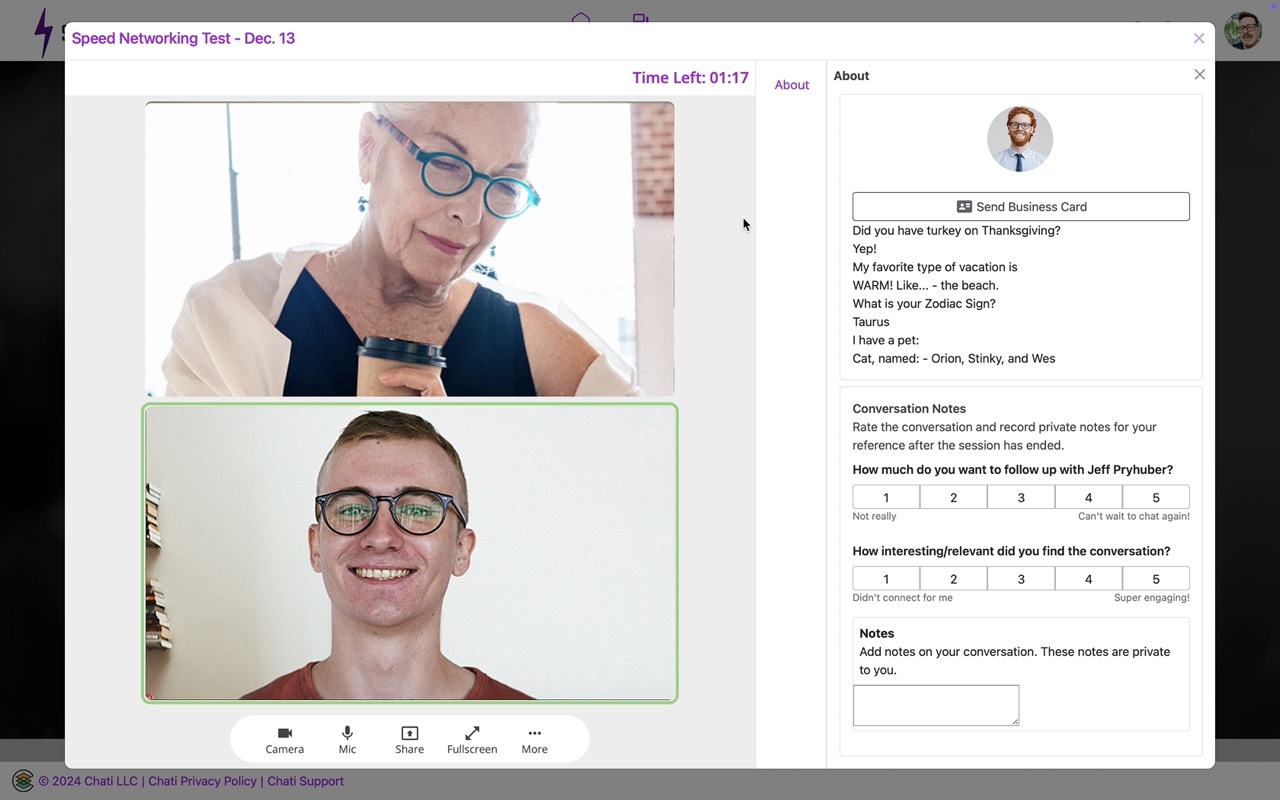This screenshot has height=800, width=1280.
Task: Open the Share screen option
Action: pos(409,740)
